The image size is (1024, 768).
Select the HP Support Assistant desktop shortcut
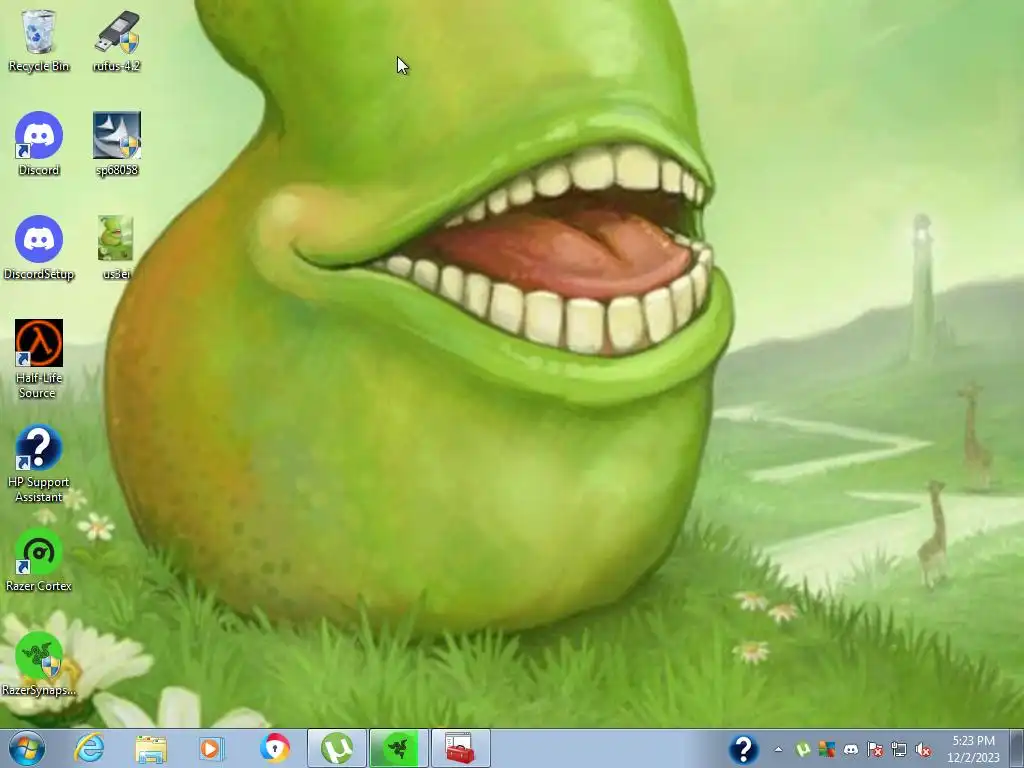coord(39,464)
